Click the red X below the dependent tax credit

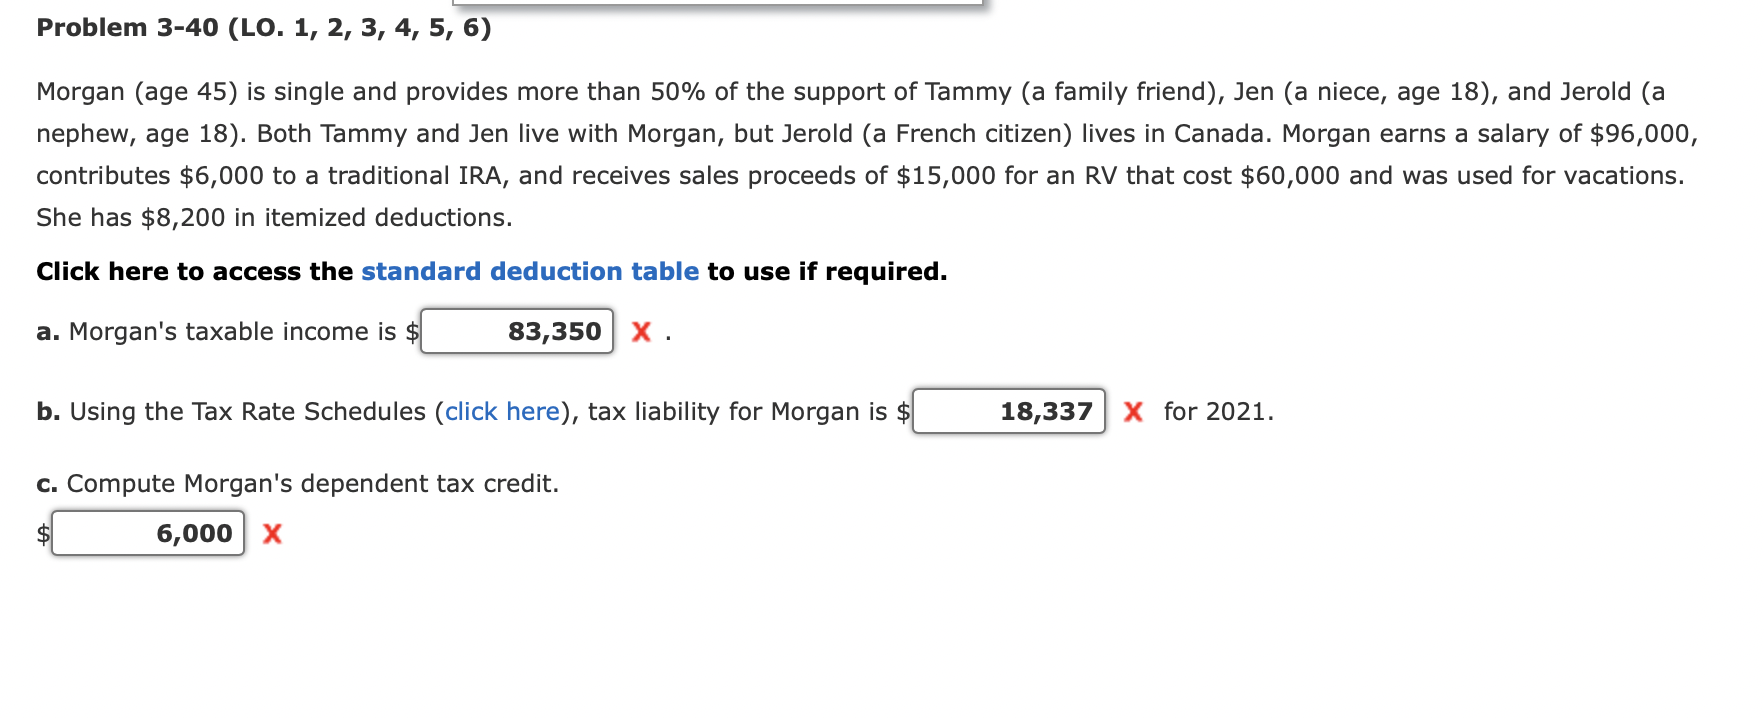coord(270,534)
